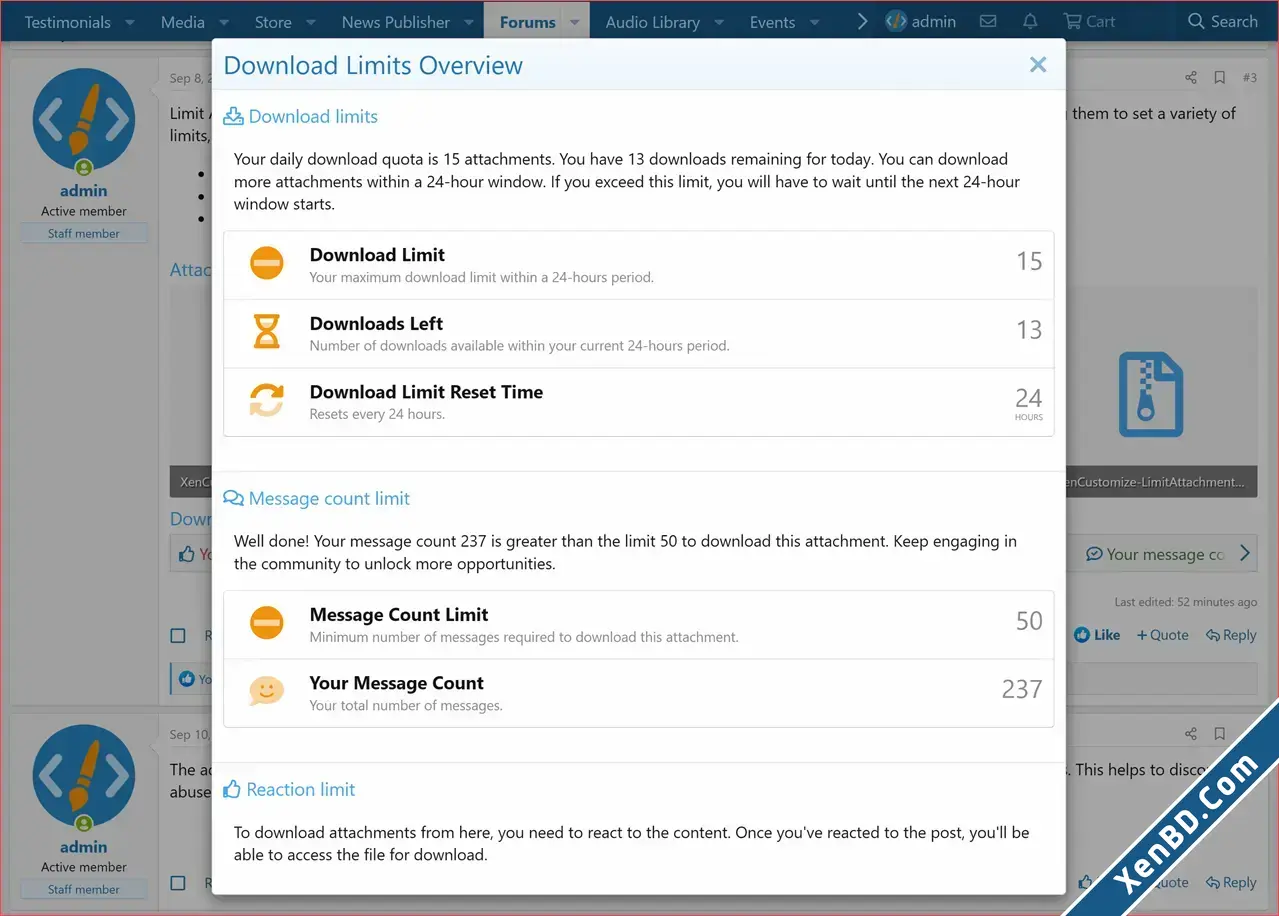Open the Forums tab
The image size is (1279, 916).
point(528,22)
